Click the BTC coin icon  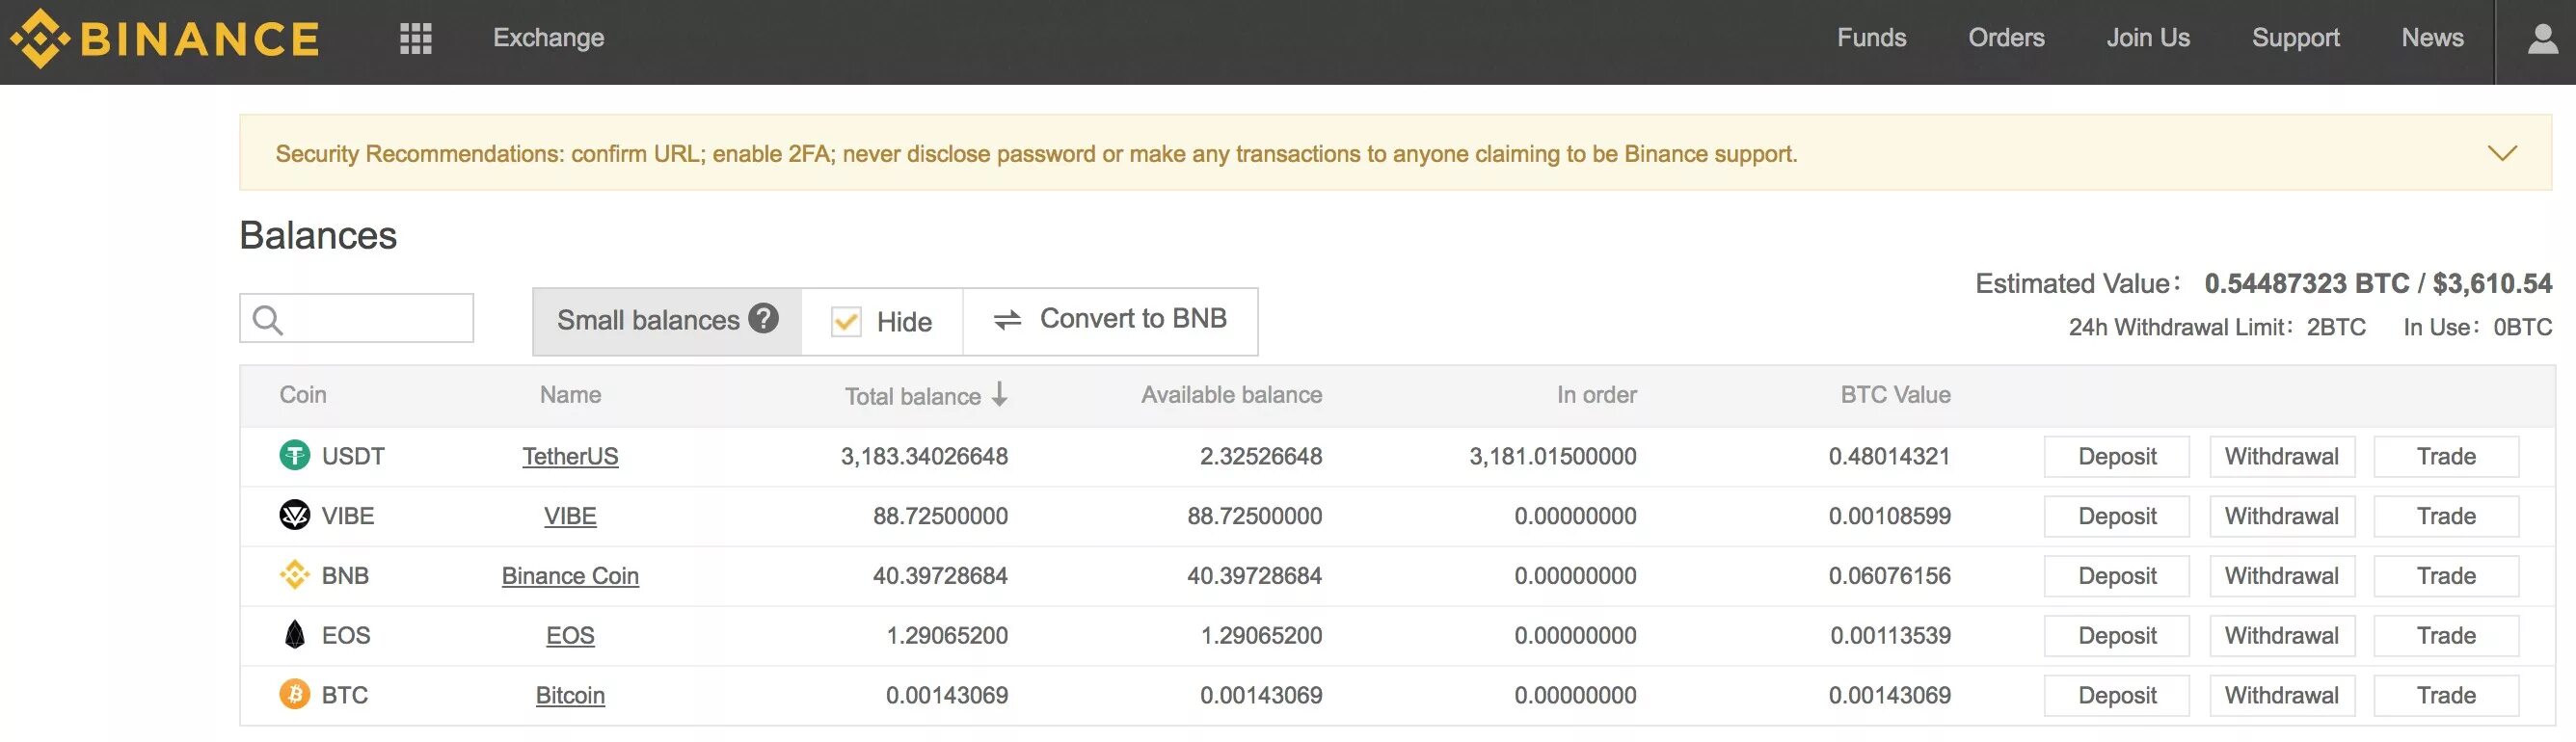point(294,694)
